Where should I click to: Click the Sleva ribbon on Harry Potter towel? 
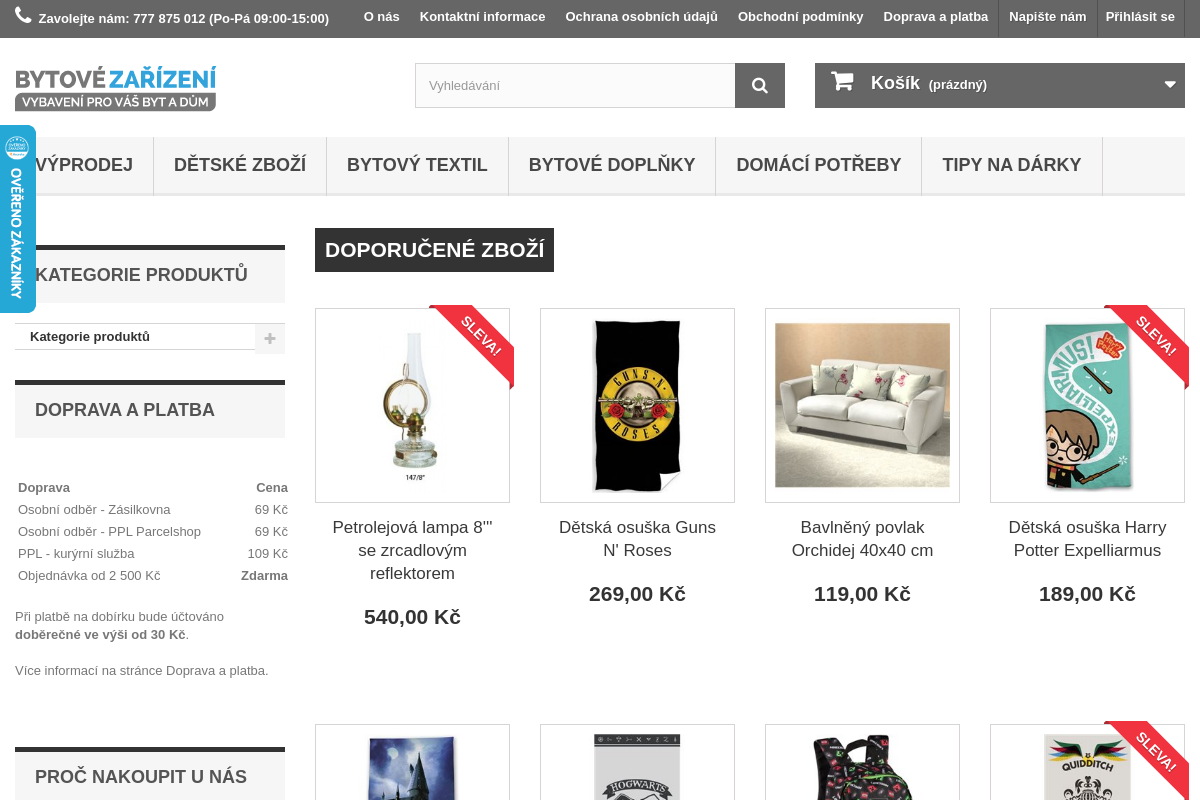(x=1149, y=344)
